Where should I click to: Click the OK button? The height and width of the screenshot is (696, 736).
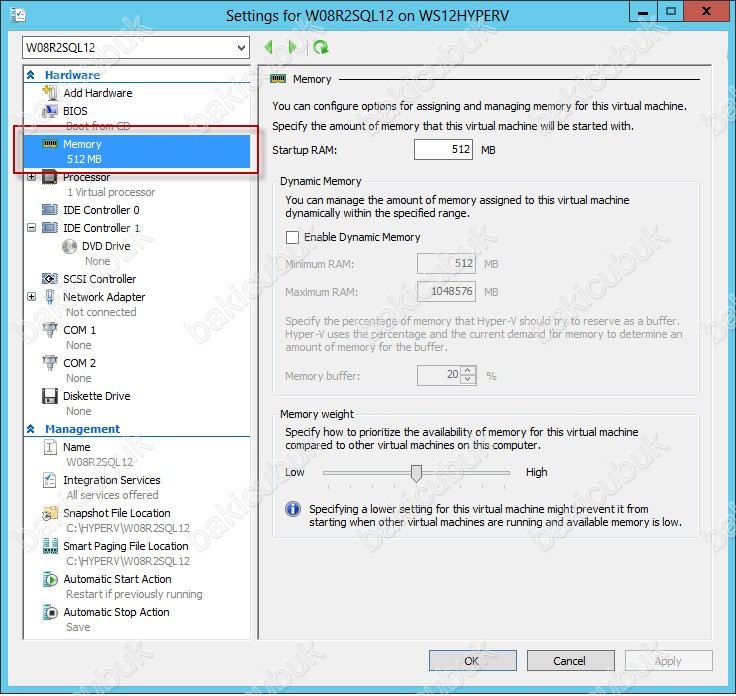473,661
